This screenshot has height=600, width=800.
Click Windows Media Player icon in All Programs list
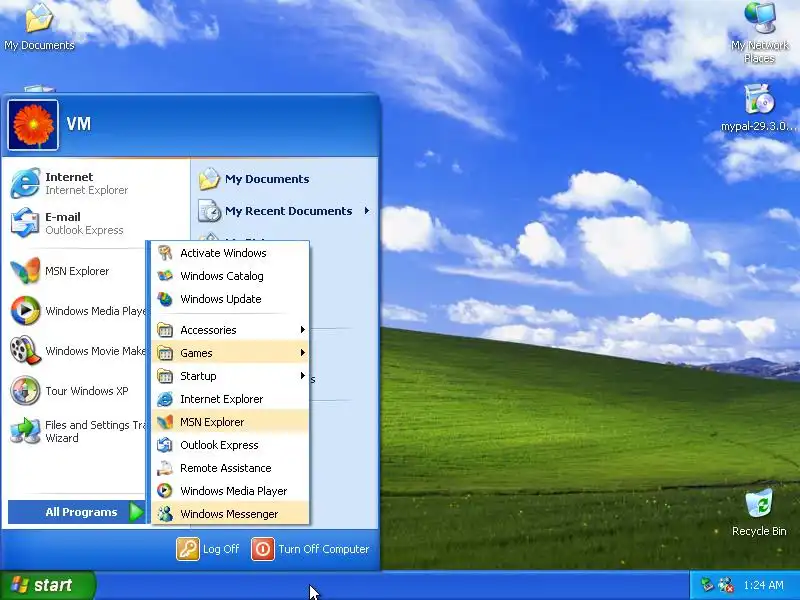point(165,491)
